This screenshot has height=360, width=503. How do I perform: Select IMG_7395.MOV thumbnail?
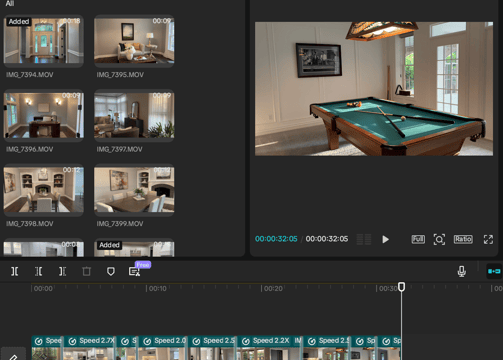(x=134, y=41)
